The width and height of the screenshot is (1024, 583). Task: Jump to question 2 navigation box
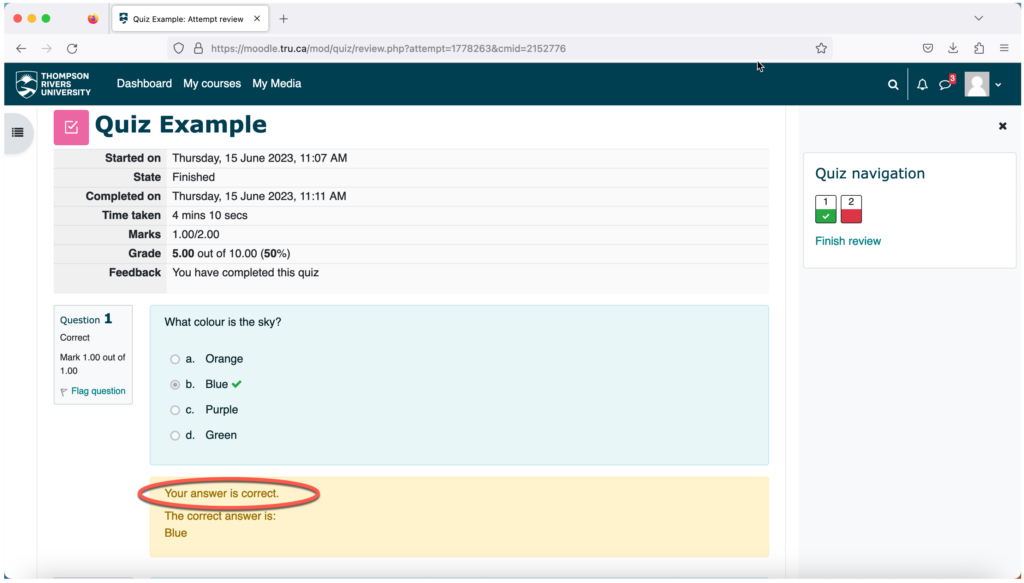[x=851, y=209]
